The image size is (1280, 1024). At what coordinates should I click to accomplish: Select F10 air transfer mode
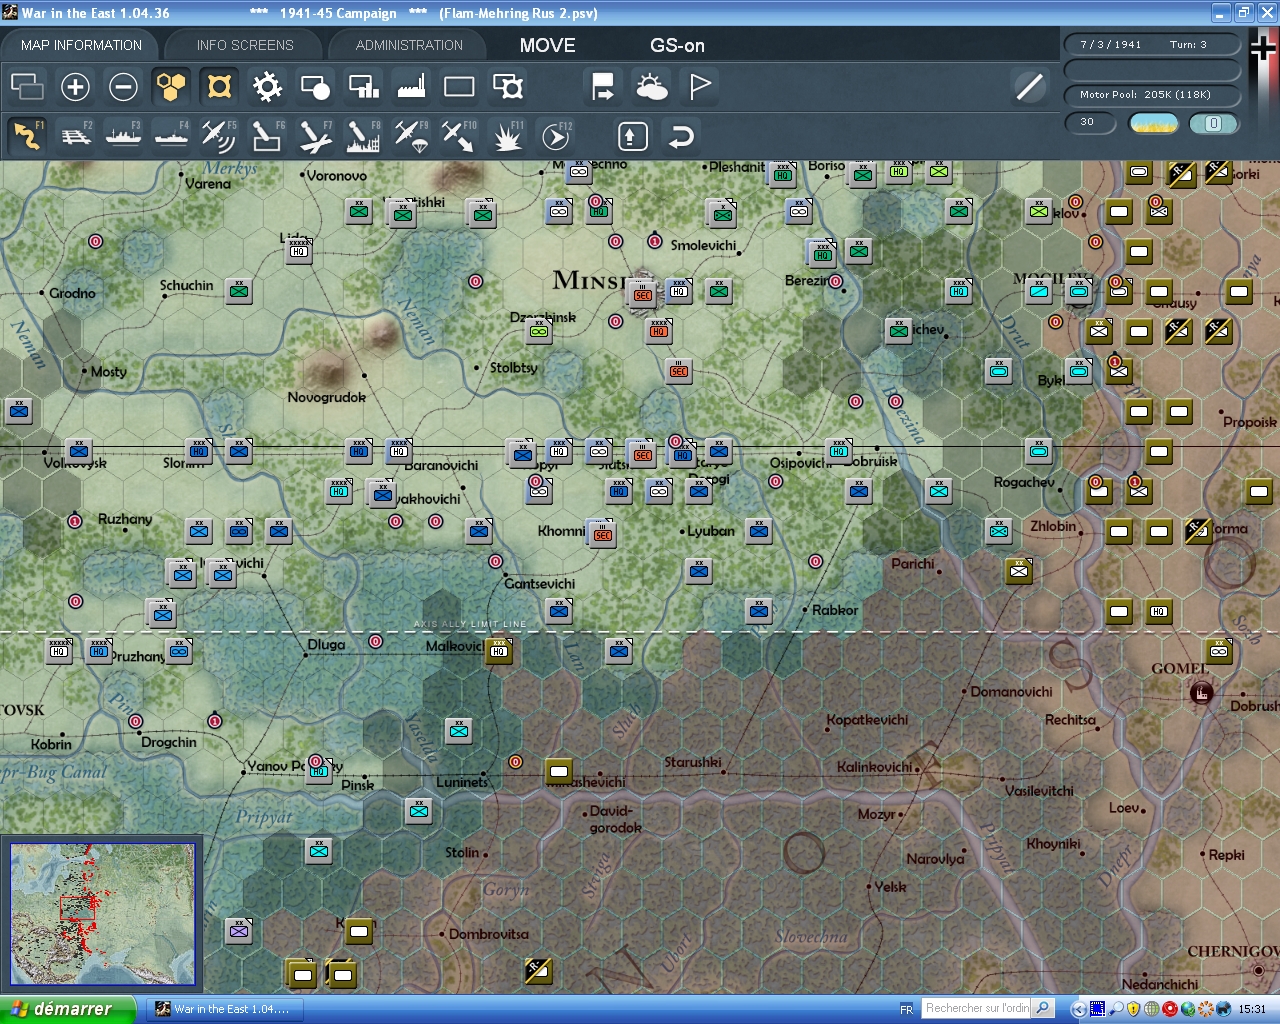(459, 136)
